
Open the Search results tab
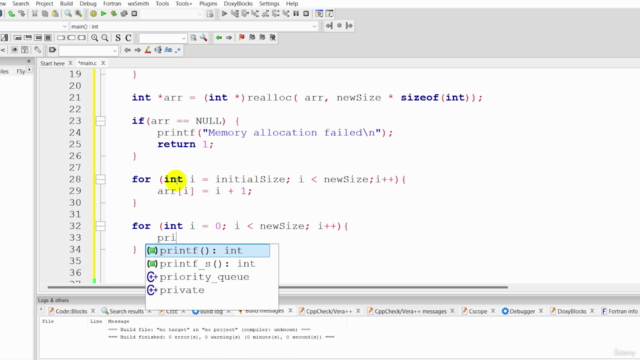[x=127, y=311]
